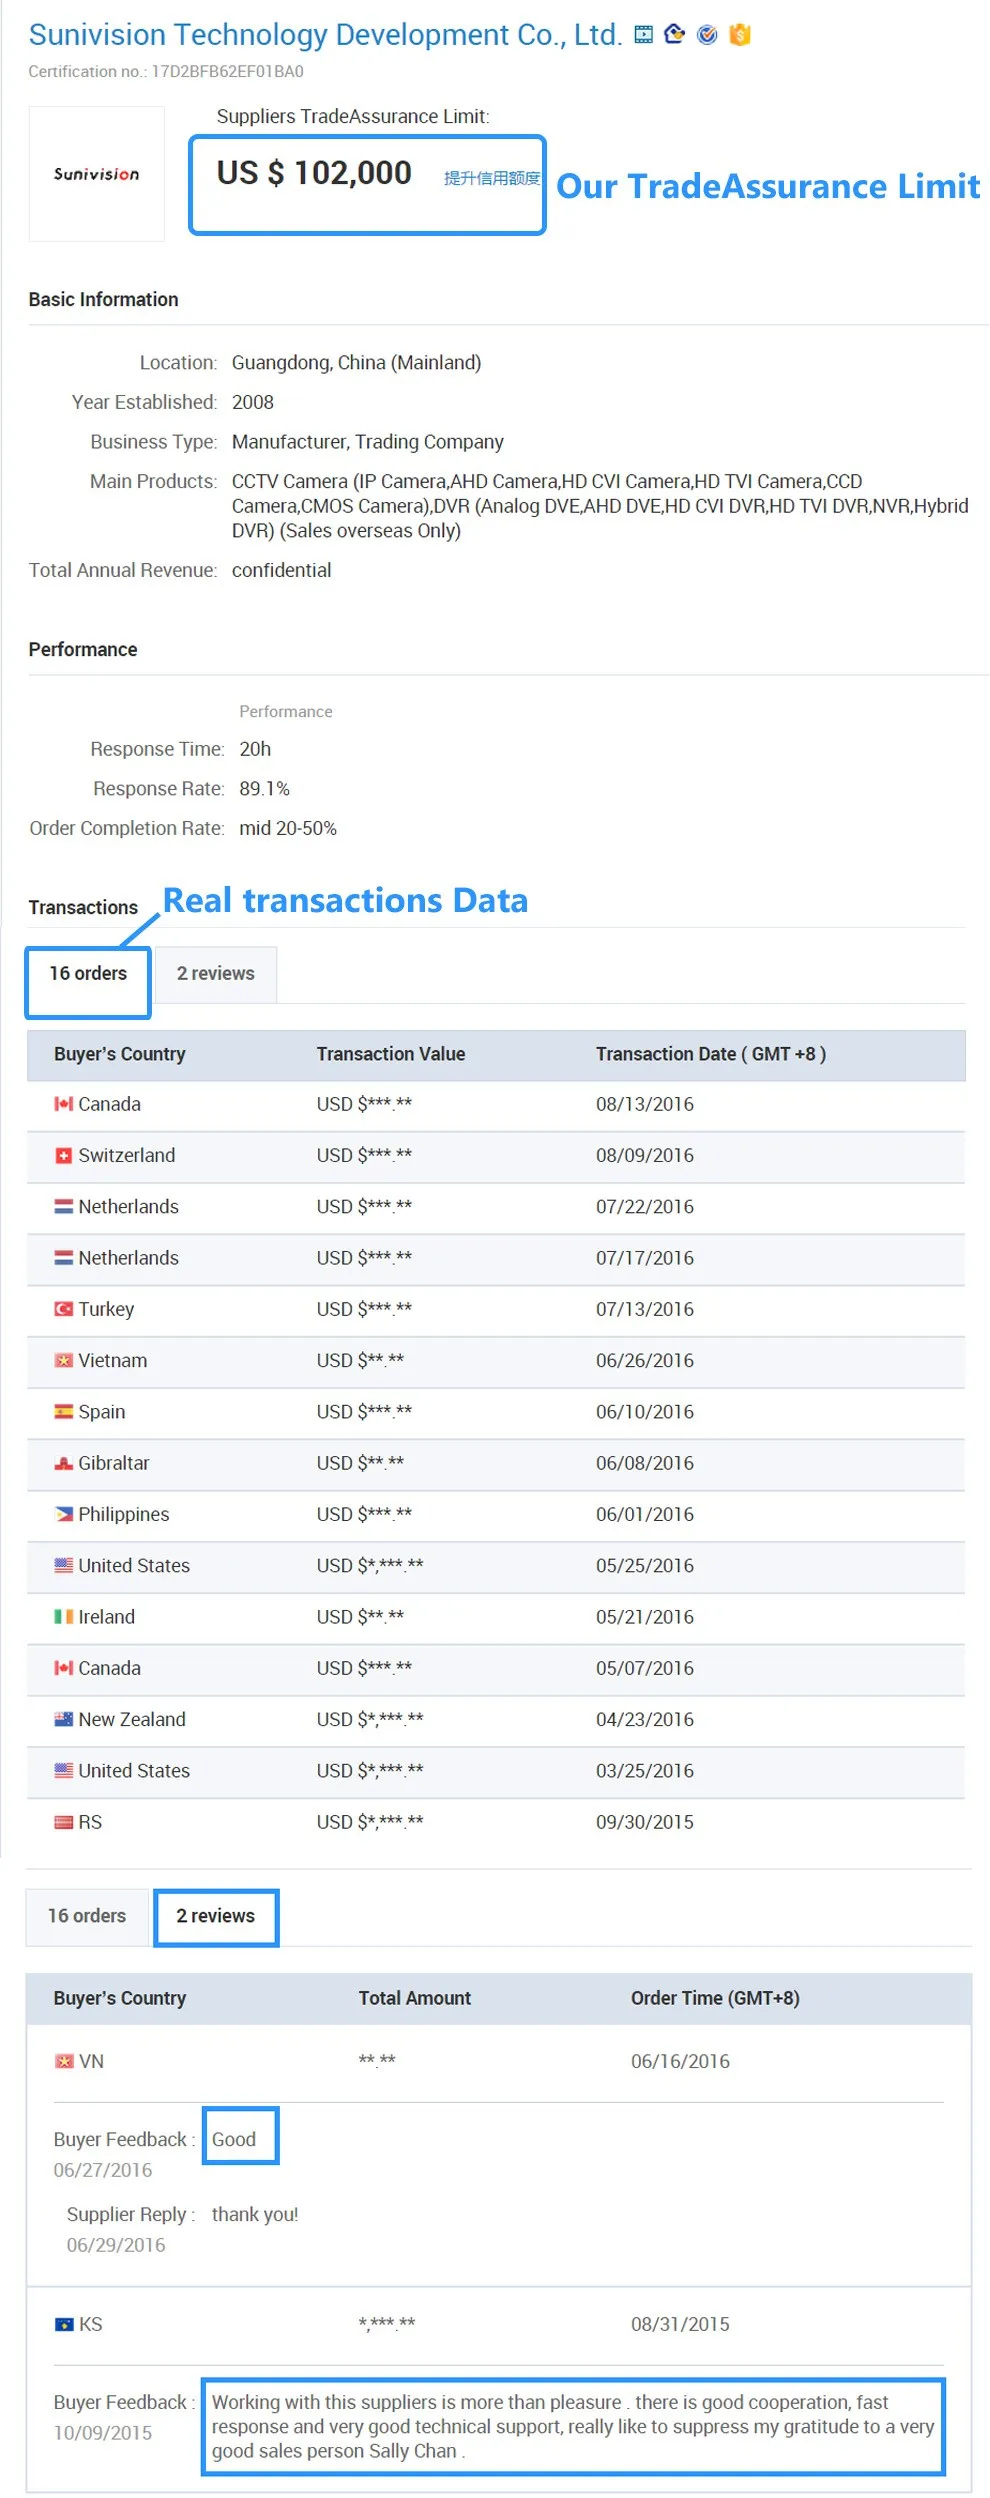
Task: Click the Sunivision company logo thumbnail
Action: [x=97, y=175]
